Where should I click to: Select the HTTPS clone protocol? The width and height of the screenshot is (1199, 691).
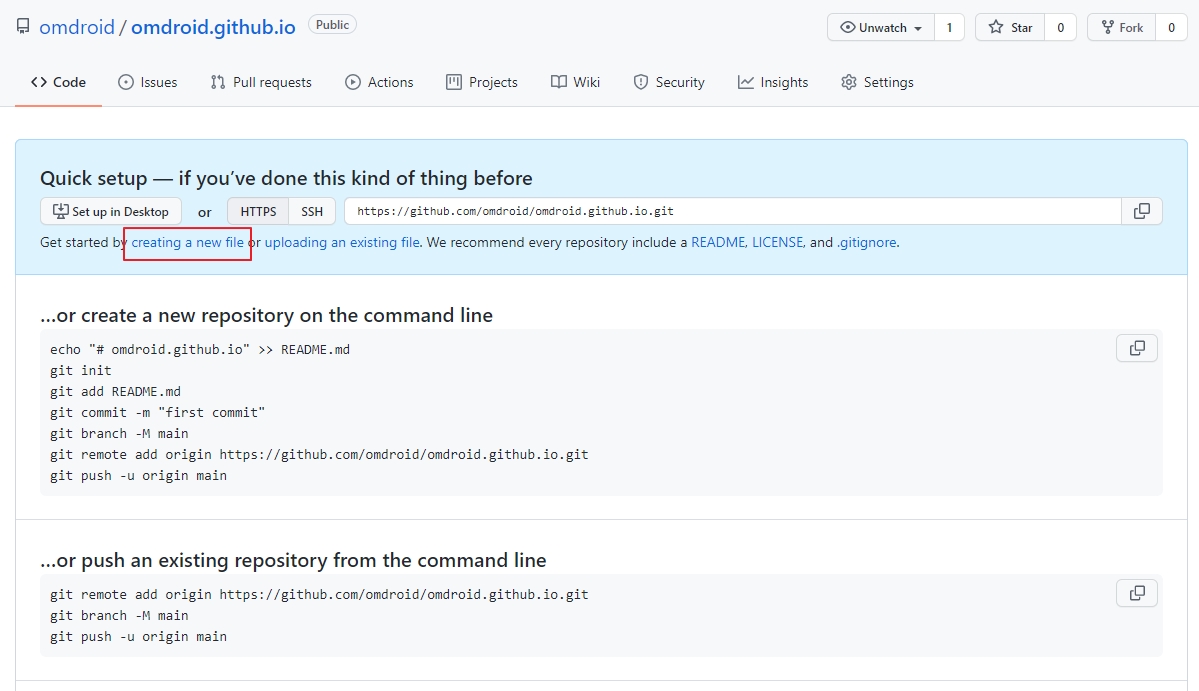258,211
